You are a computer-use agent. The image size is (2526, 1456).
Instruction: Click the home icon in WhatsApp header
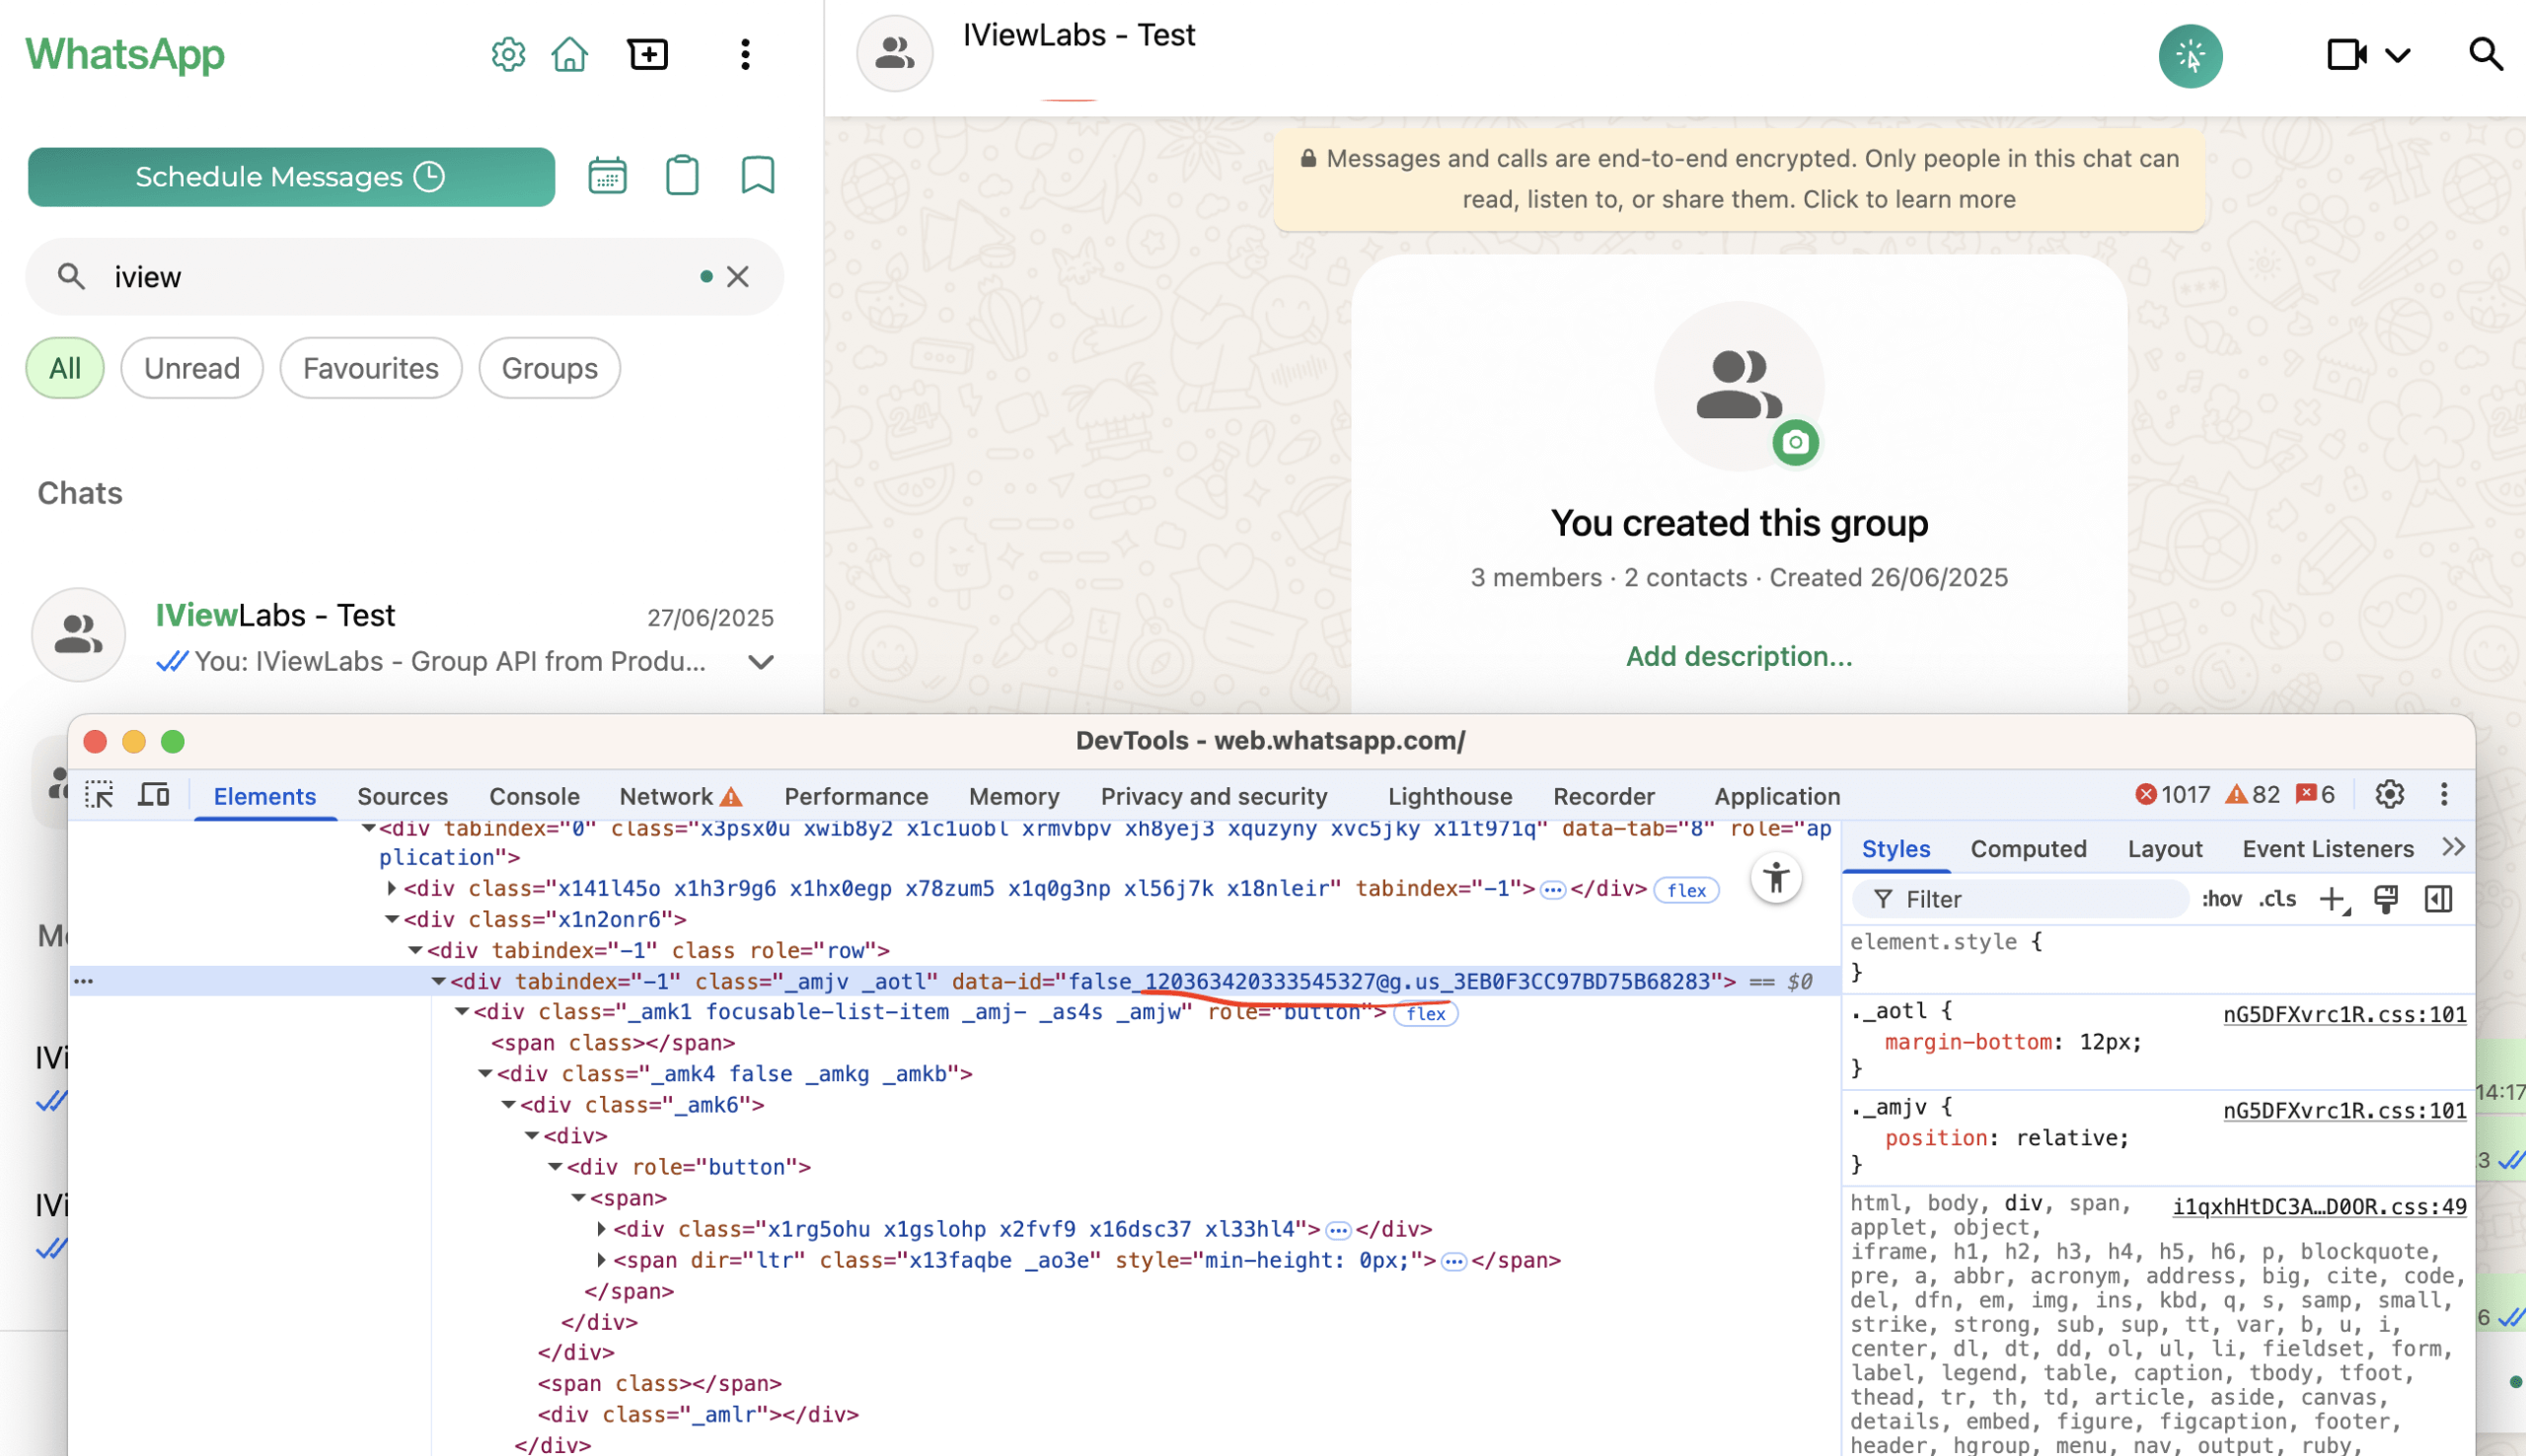coord(569,54)
